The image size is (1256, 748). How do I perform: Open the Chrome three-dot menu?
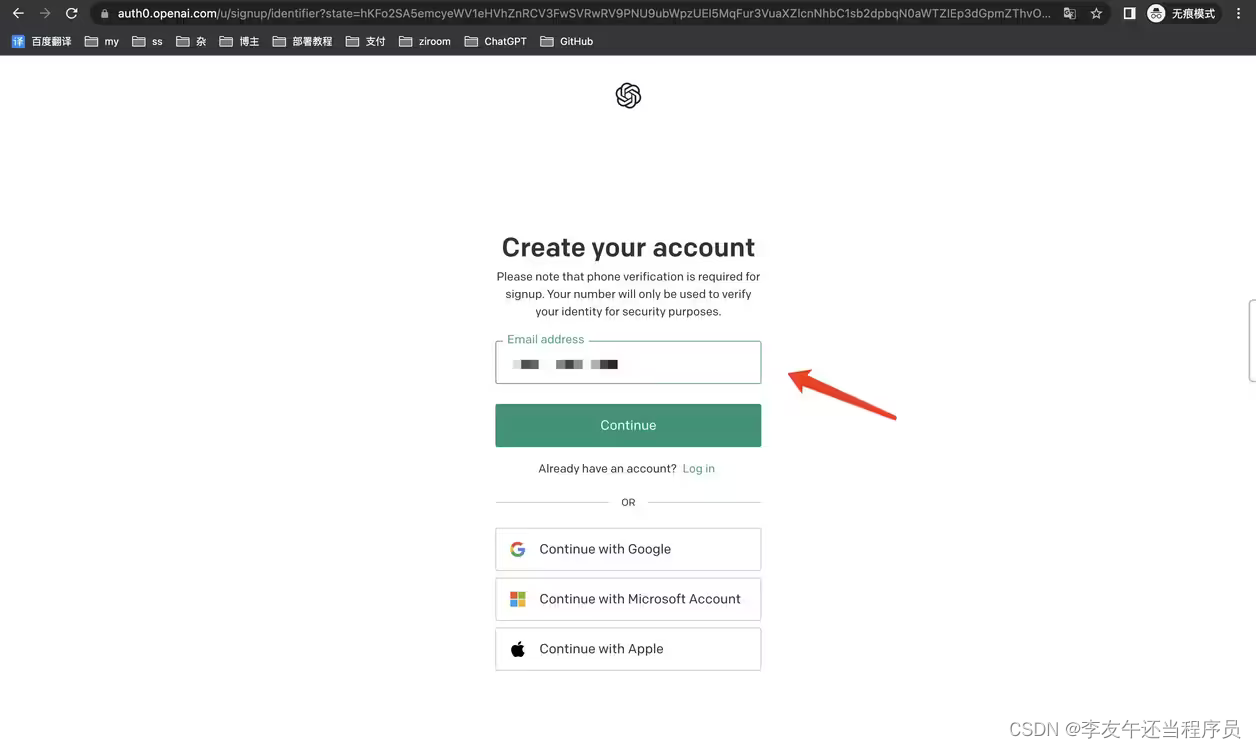pyautogui.click(x=1239, y=14)
